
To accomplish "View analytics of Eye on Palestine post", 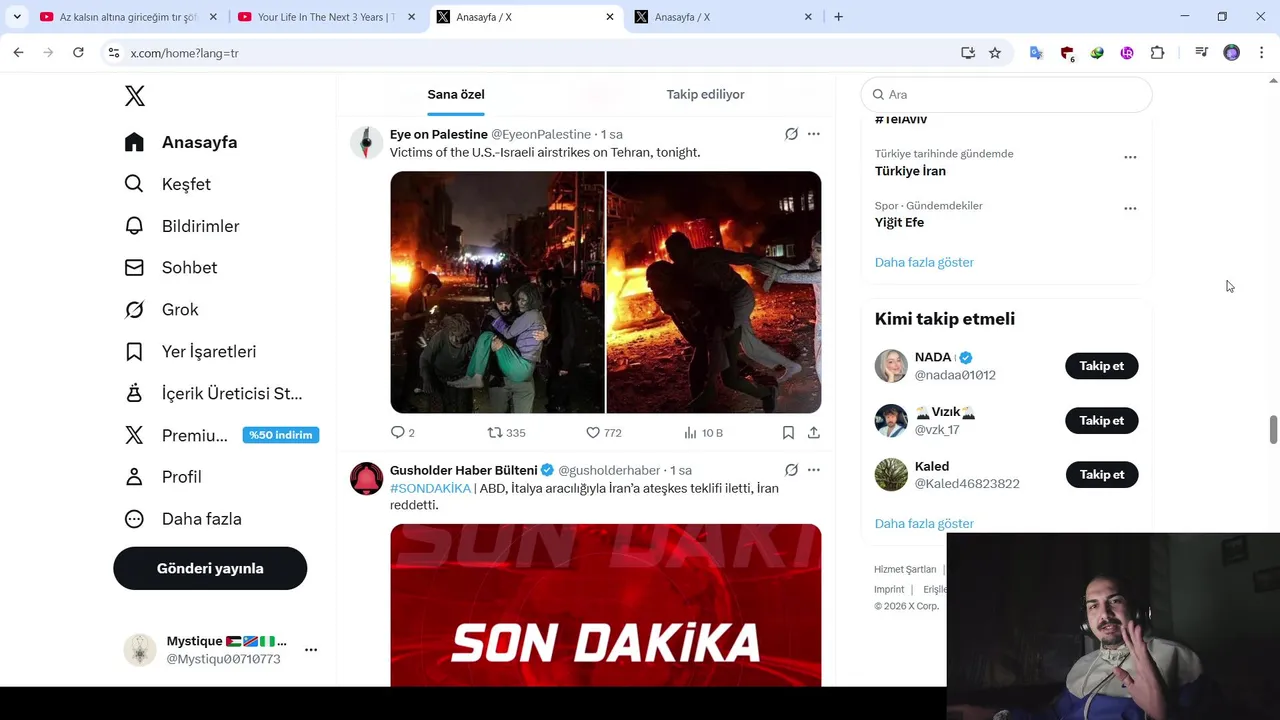I will 703,433.
